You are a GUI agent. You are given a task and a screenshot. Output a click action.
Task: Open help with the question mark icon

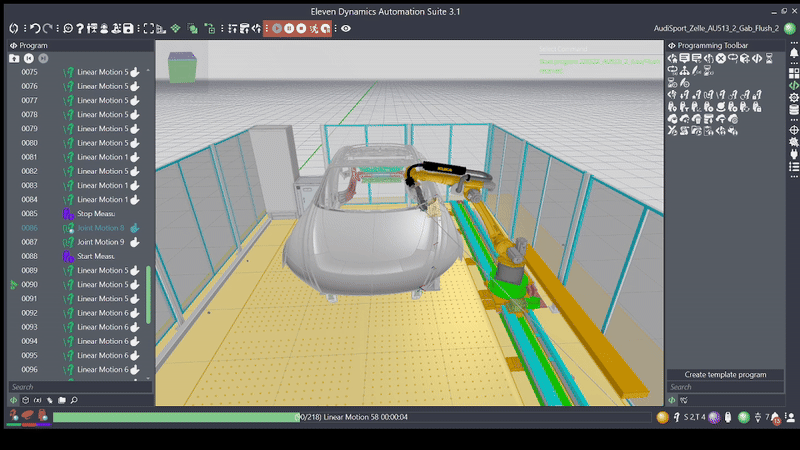click(x=80, y=29)
